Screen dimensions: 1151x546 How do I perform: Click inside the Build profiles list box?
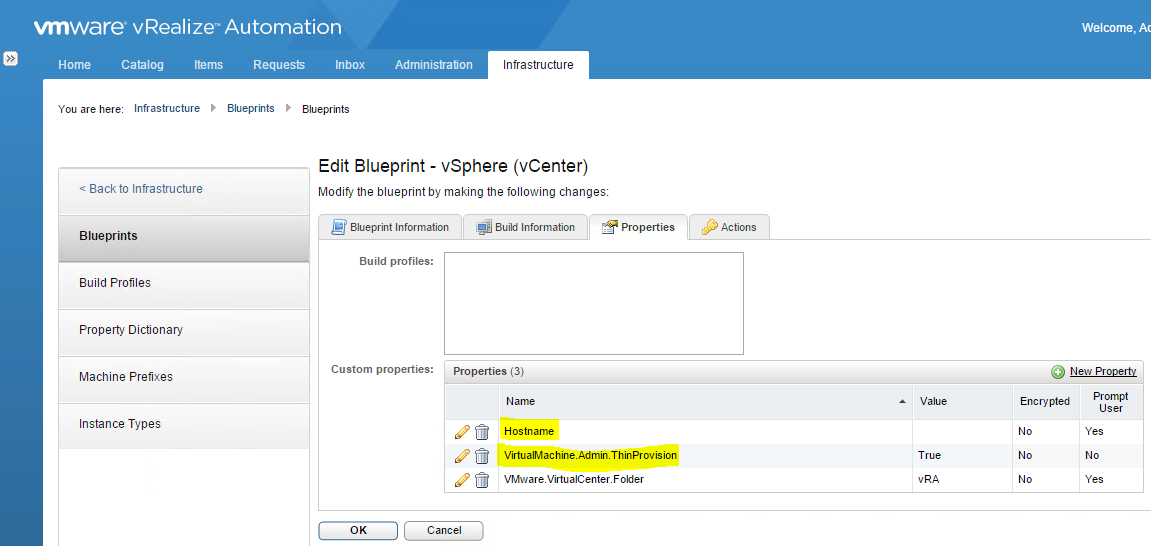(594, 304)
